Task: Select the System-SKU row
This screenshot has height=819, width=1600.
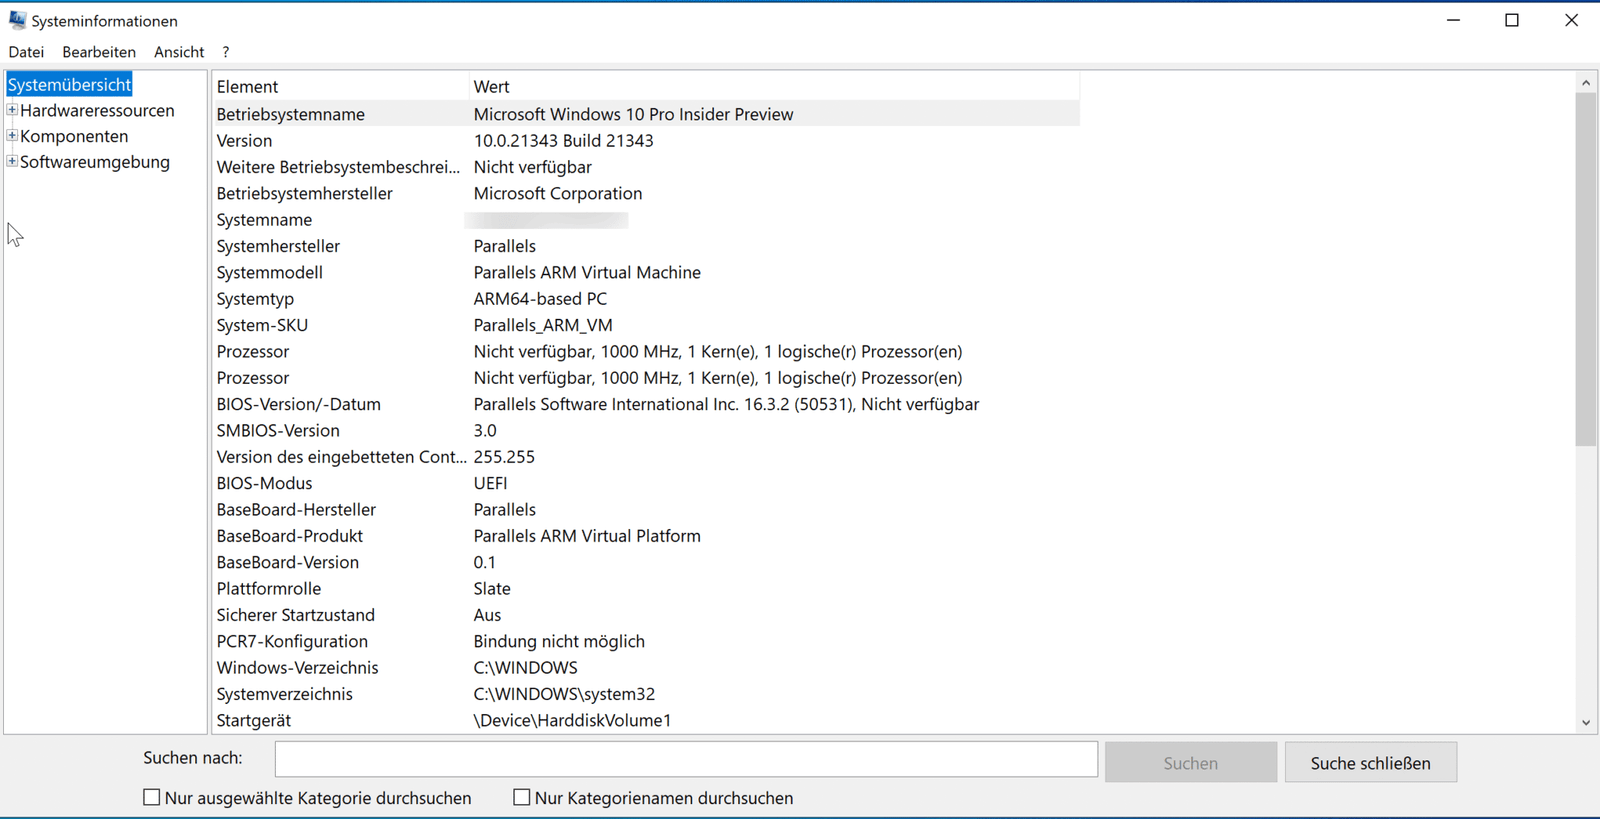Action: point(646,325)
